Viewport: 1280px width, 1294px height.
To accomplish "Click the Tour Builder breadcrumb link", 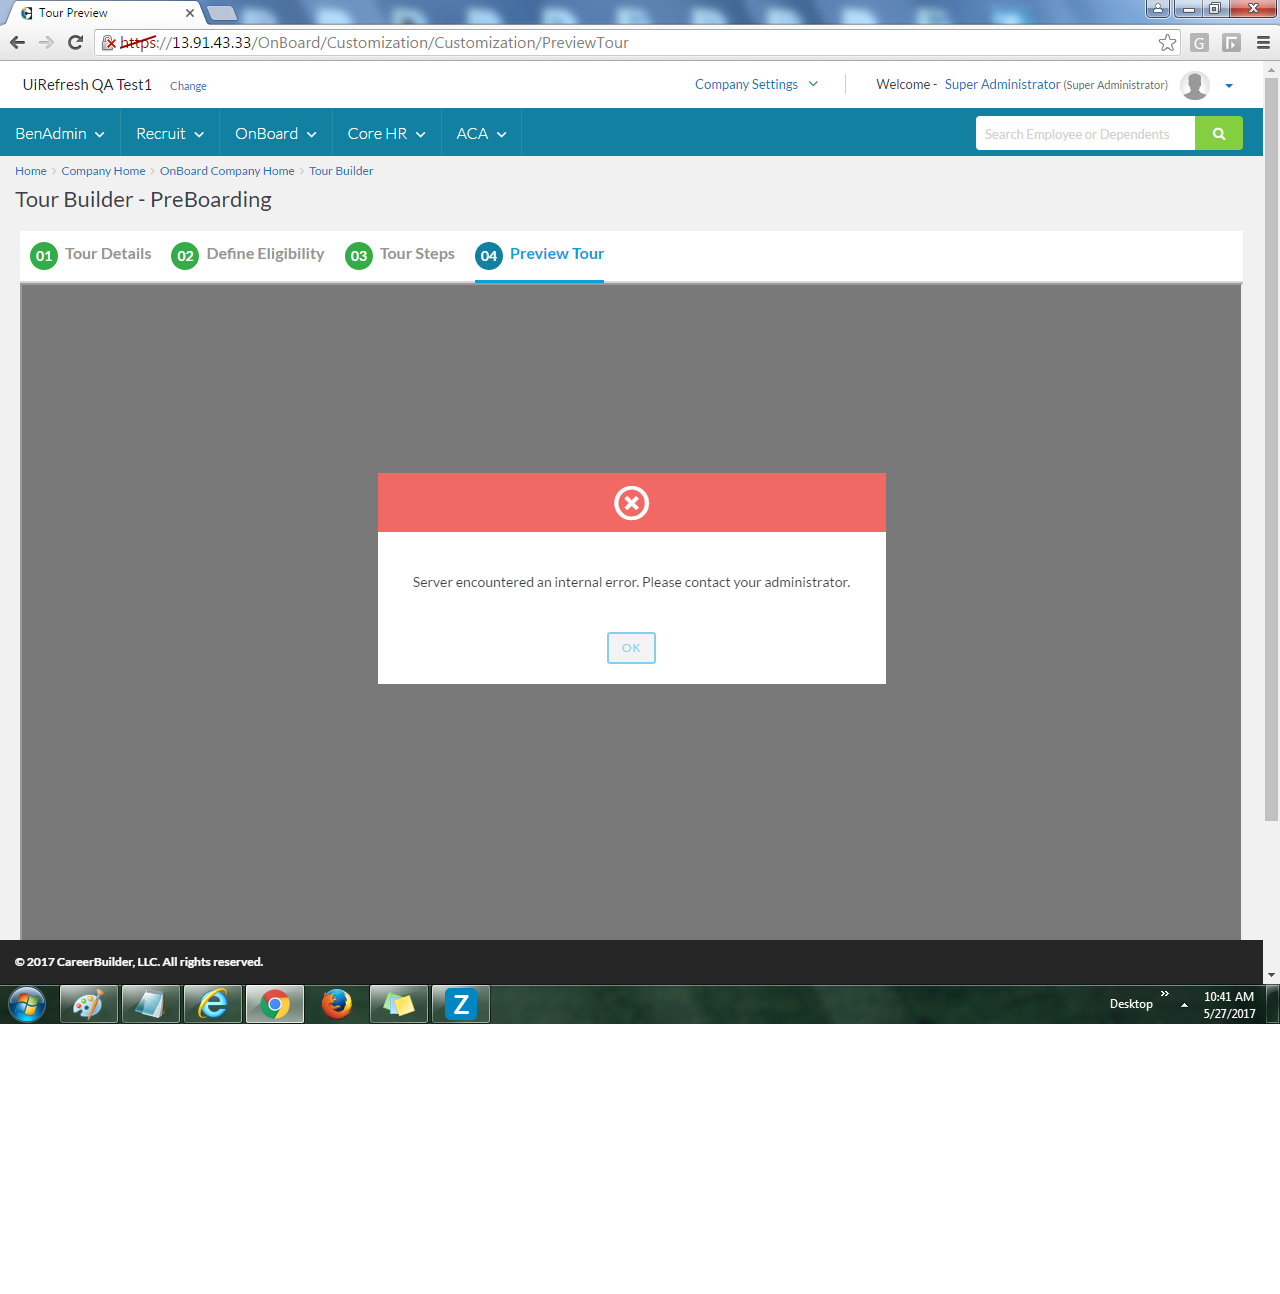I will click(341, 171).
